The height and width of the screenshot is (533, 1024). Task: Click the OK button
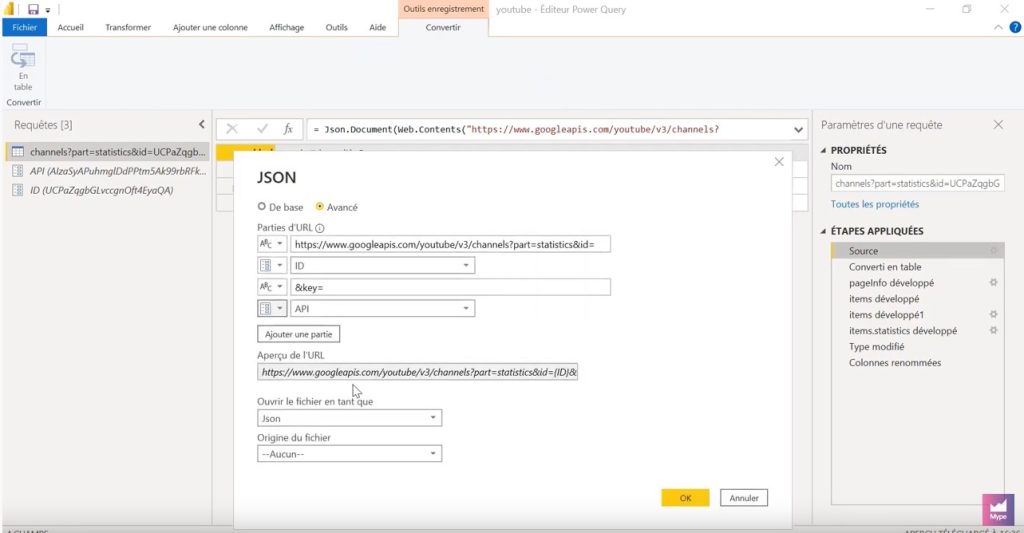[x=685, y=498]
